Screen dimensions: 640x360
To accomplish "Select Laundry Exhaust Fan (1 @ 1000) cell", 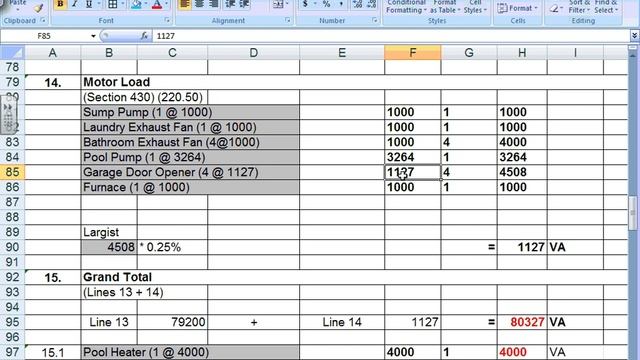I will (190, 127).
